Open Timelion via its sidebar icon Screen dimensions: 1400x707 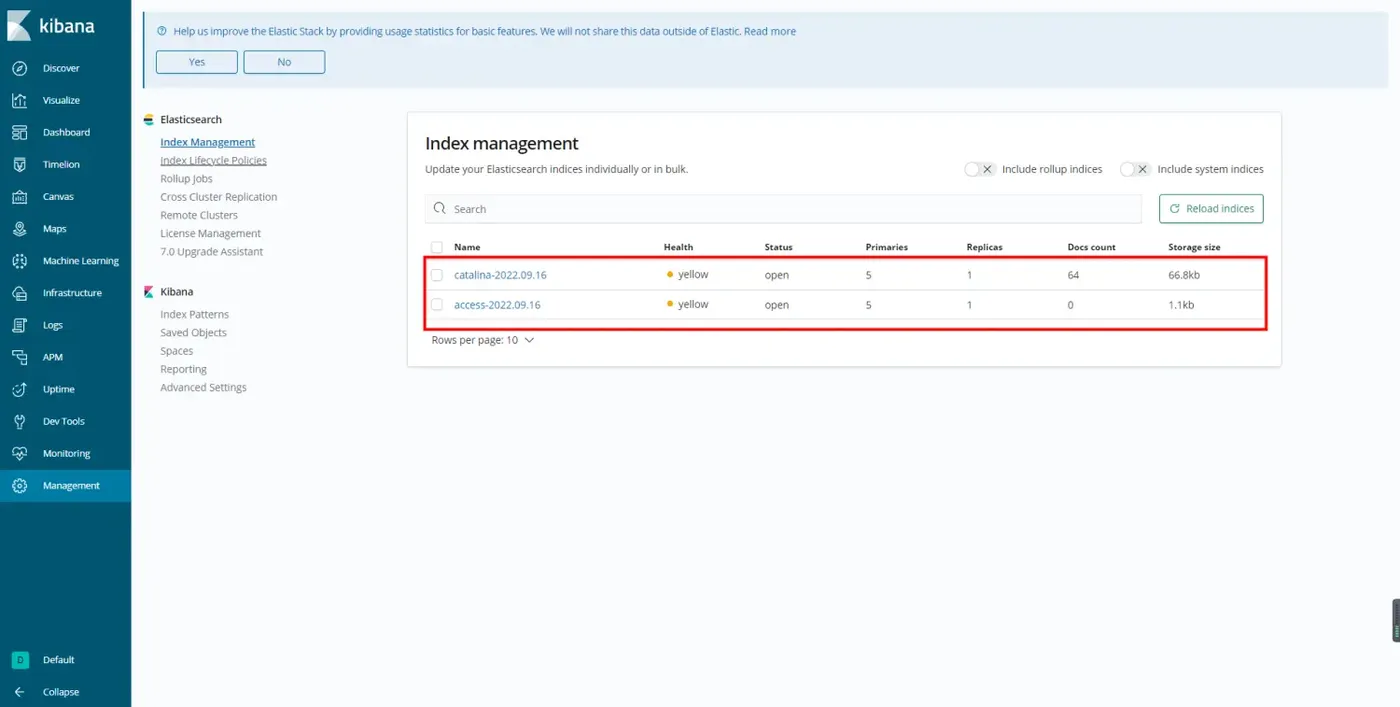[19, 164]
